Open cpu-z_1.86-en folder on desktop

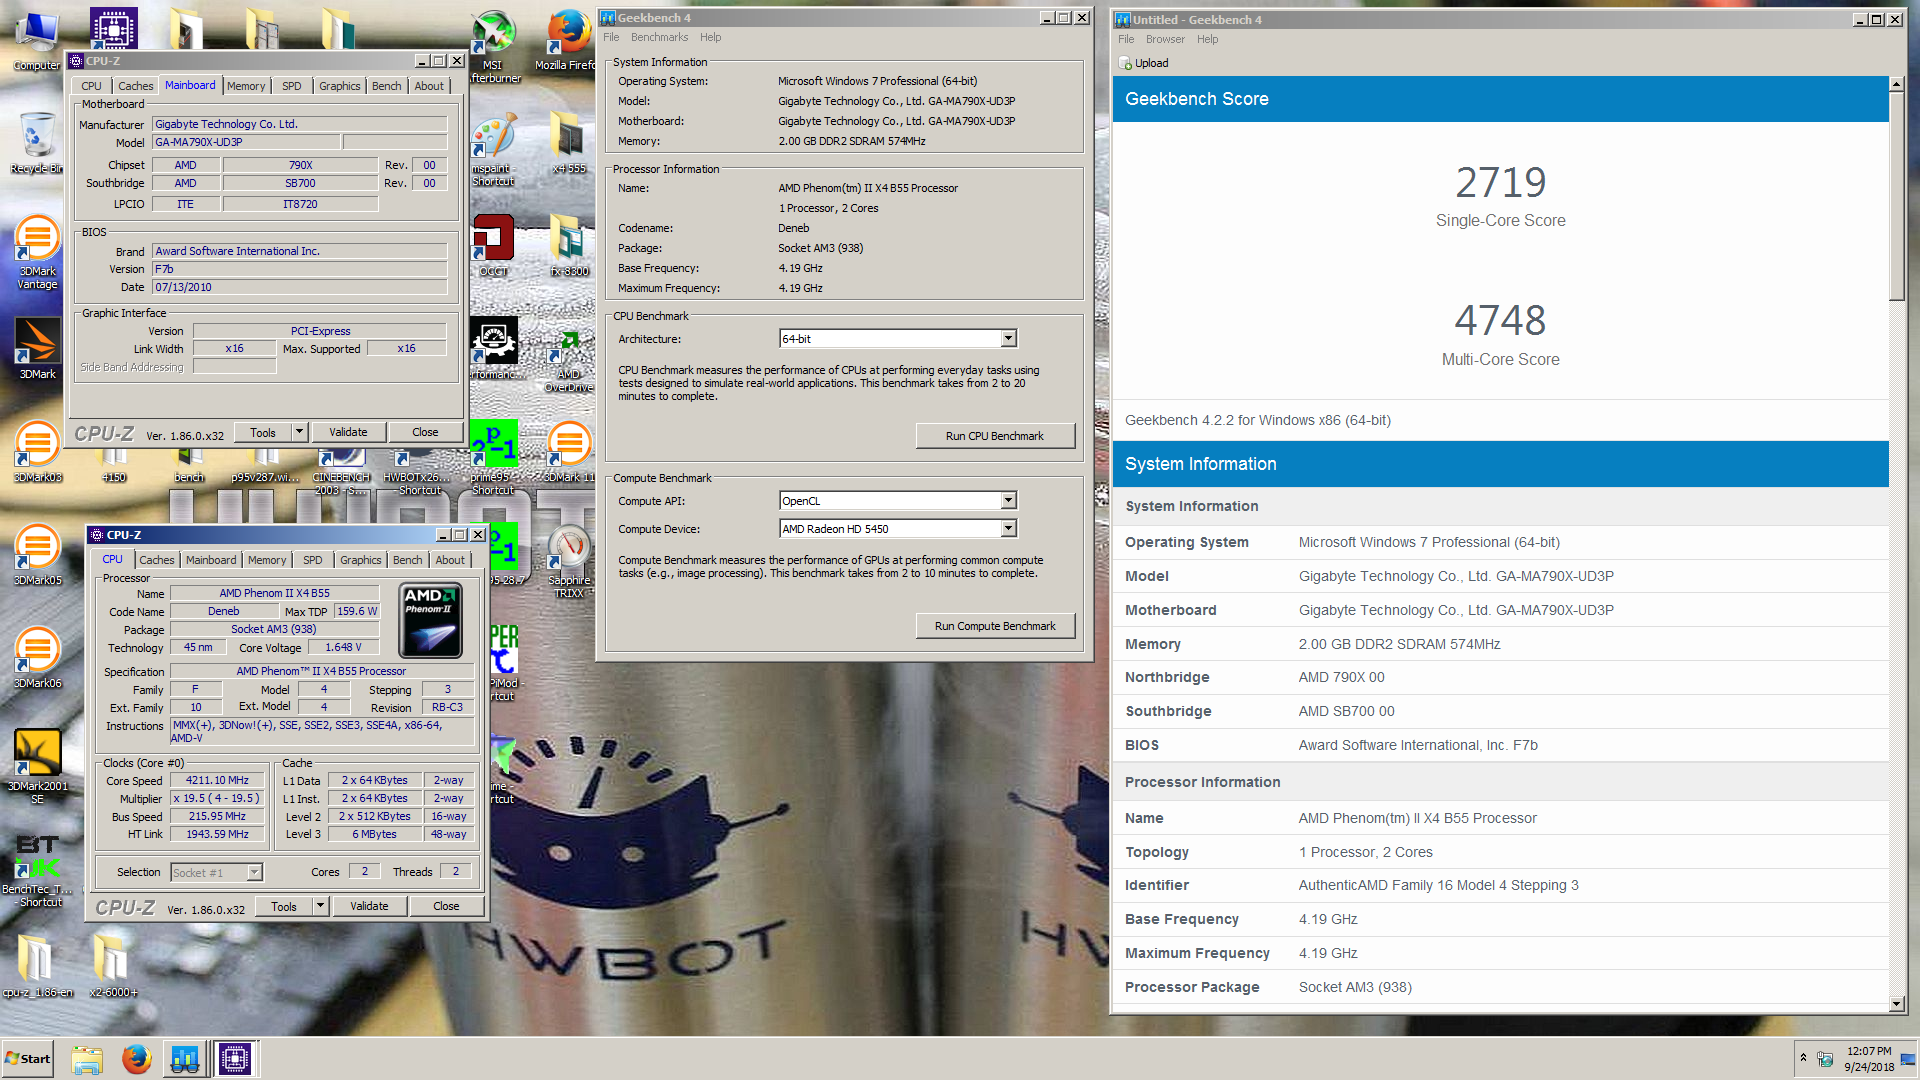click(x=37, y=966)
